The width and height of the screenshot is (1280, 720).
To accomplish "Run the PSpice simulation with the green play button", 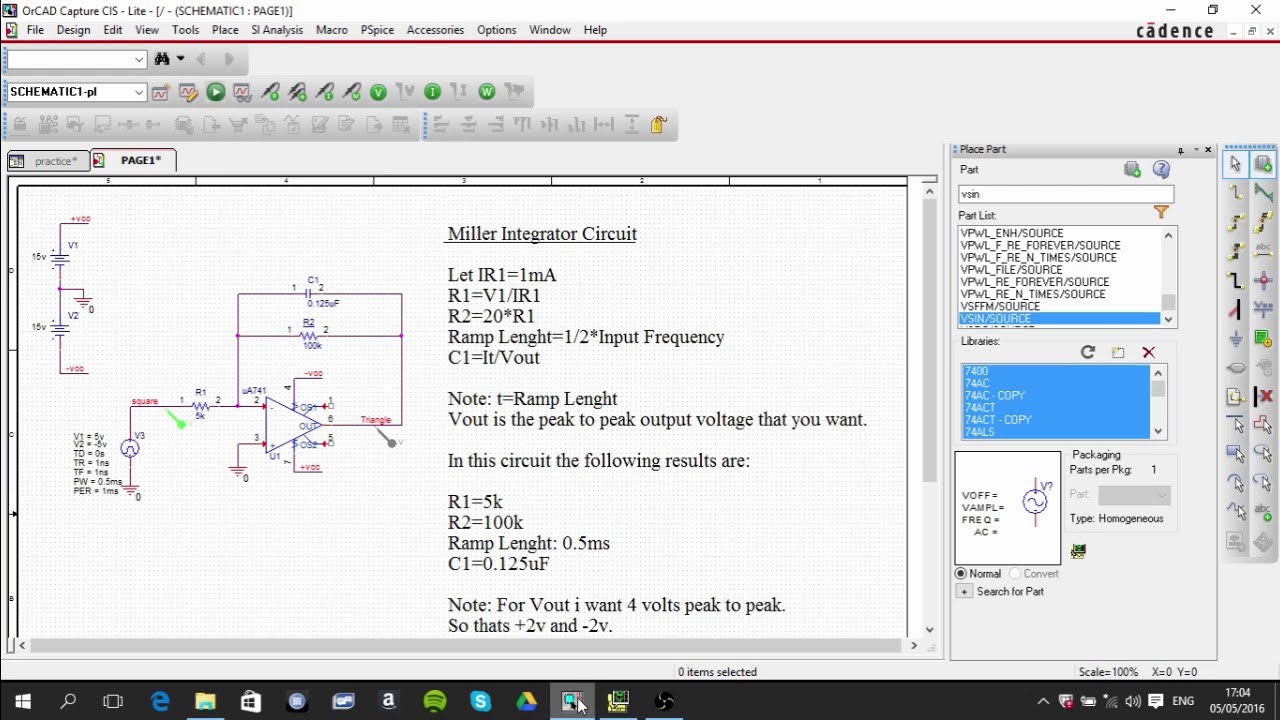I will 215,92.
